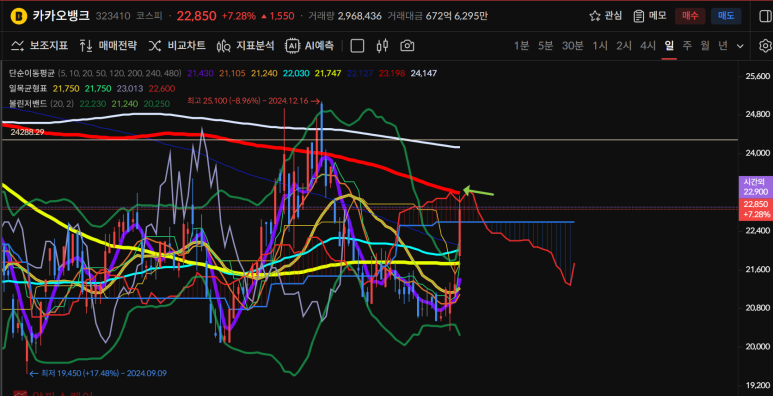The height and width of the screenshot is (396, 773).
Task: Expand the interval dropdown chevron
Action: pos(740,46)
